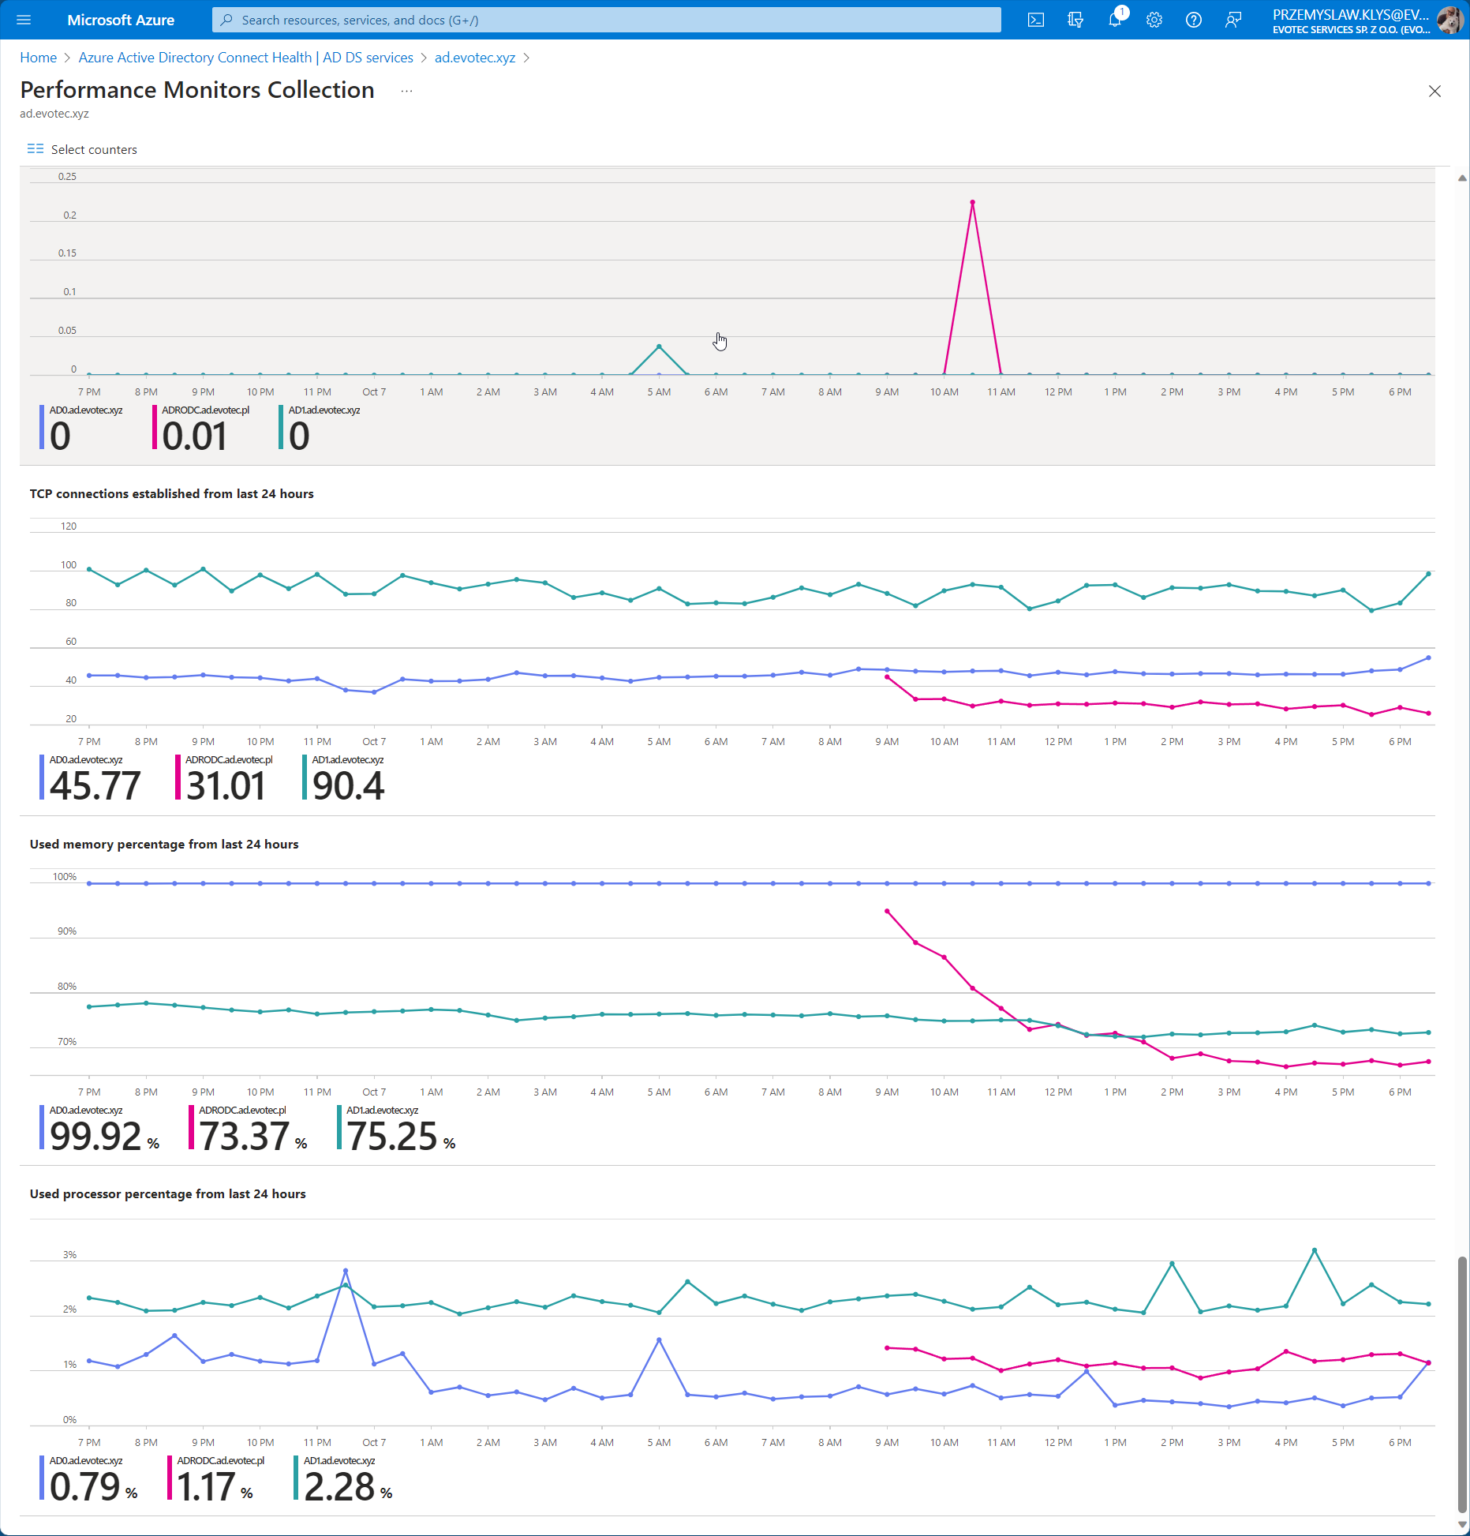Viewport: 1470px width, 1536px height.
Task: Click the pink spike point near 10 AM
Action: click(972, 203)
